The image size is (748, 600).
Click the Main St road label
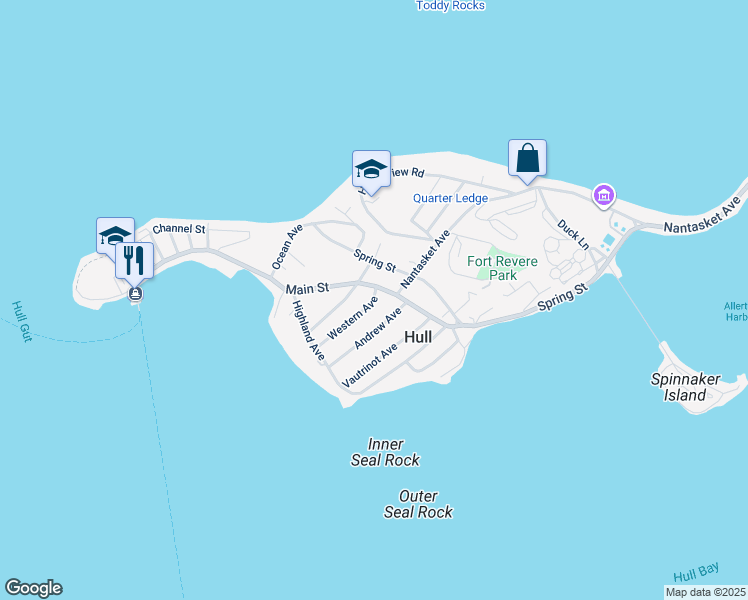[x=307, y=289]
